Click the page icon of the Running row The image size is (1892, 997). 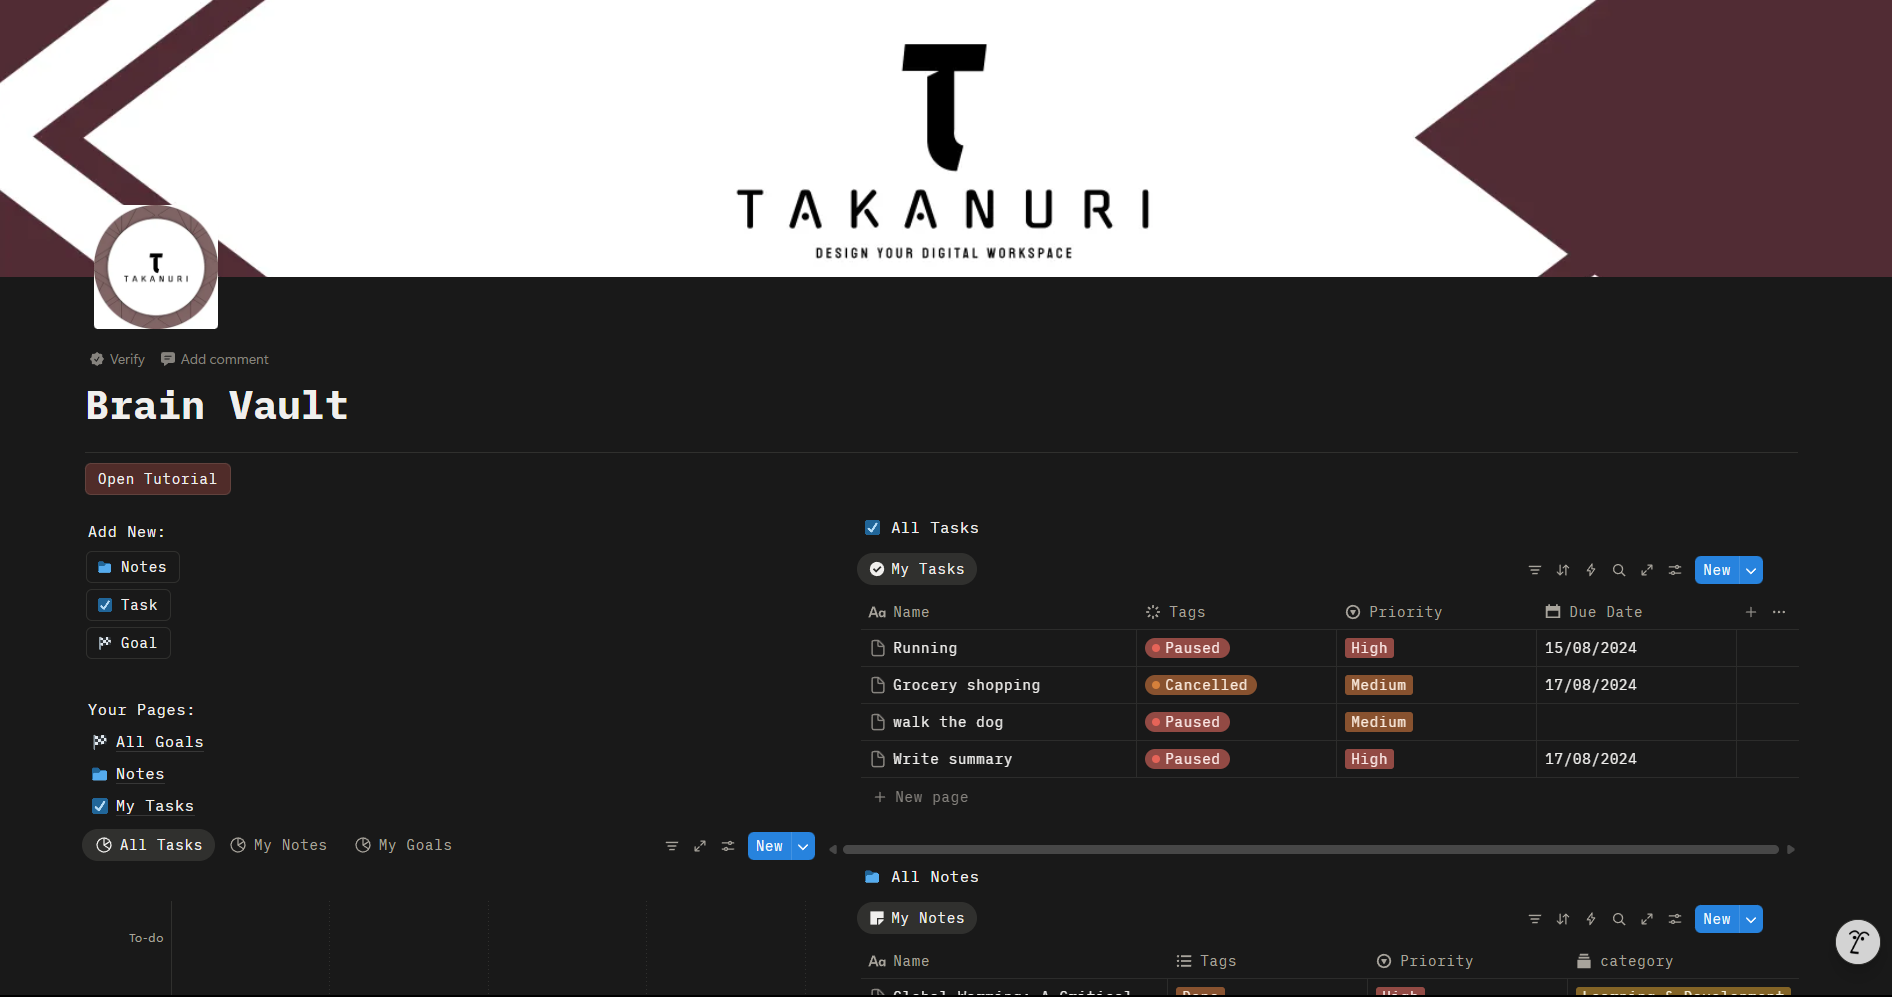click(878, 648)
